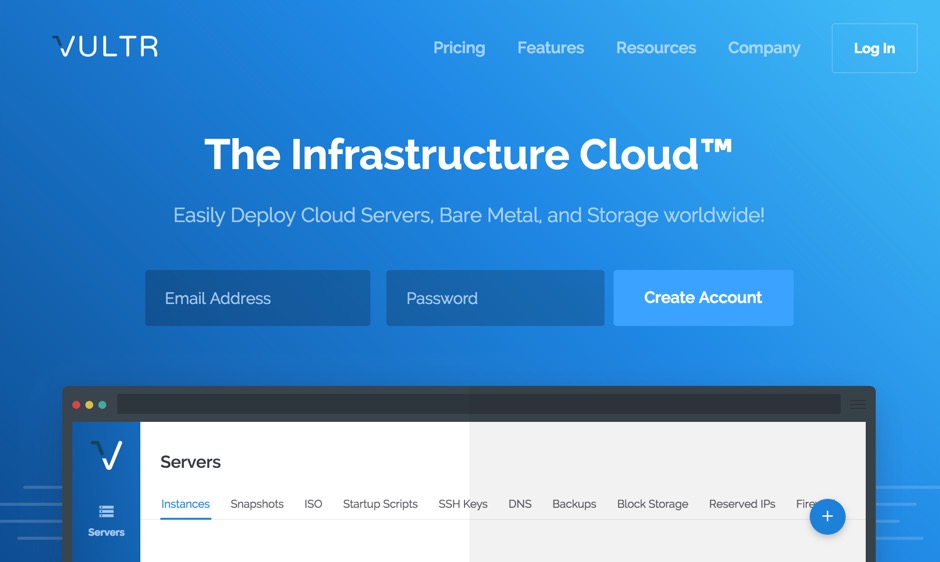Focus the Email Address field

point(258,297)
